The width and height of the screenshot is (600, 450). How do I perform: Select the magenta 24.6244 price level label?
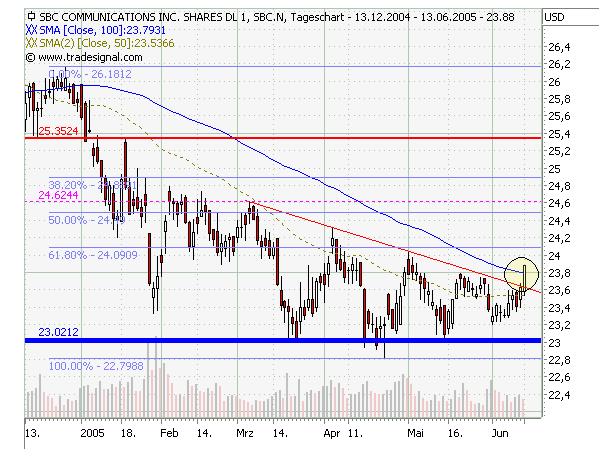coord(58,198)
